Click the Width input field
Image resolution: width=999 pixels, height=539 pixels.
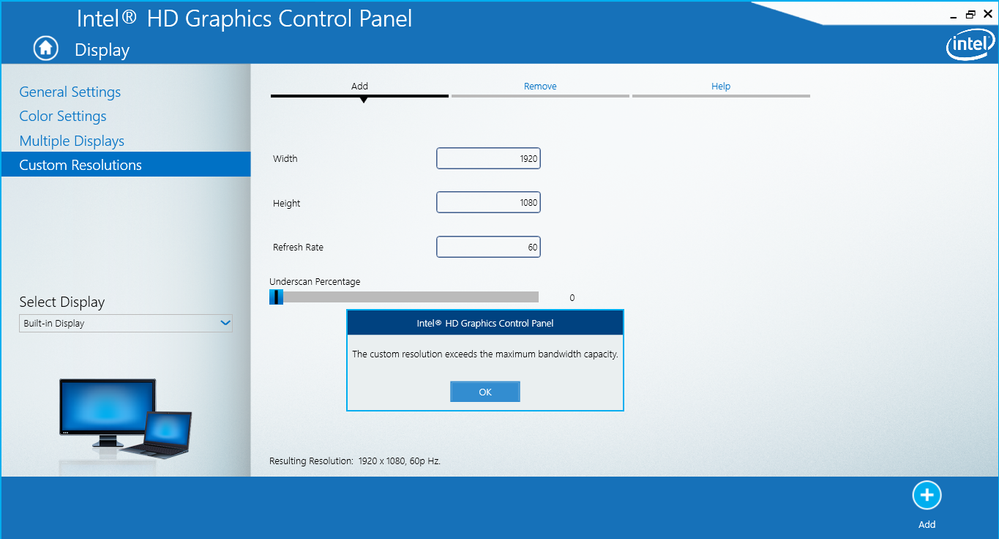488,159
